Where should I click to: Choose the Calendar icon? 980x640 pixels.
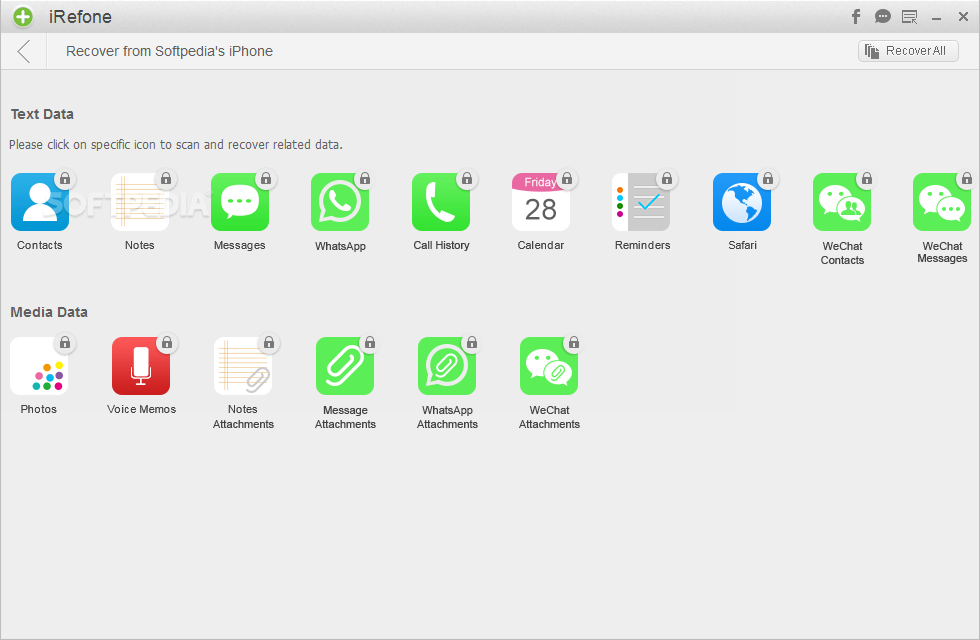[541, 202]
